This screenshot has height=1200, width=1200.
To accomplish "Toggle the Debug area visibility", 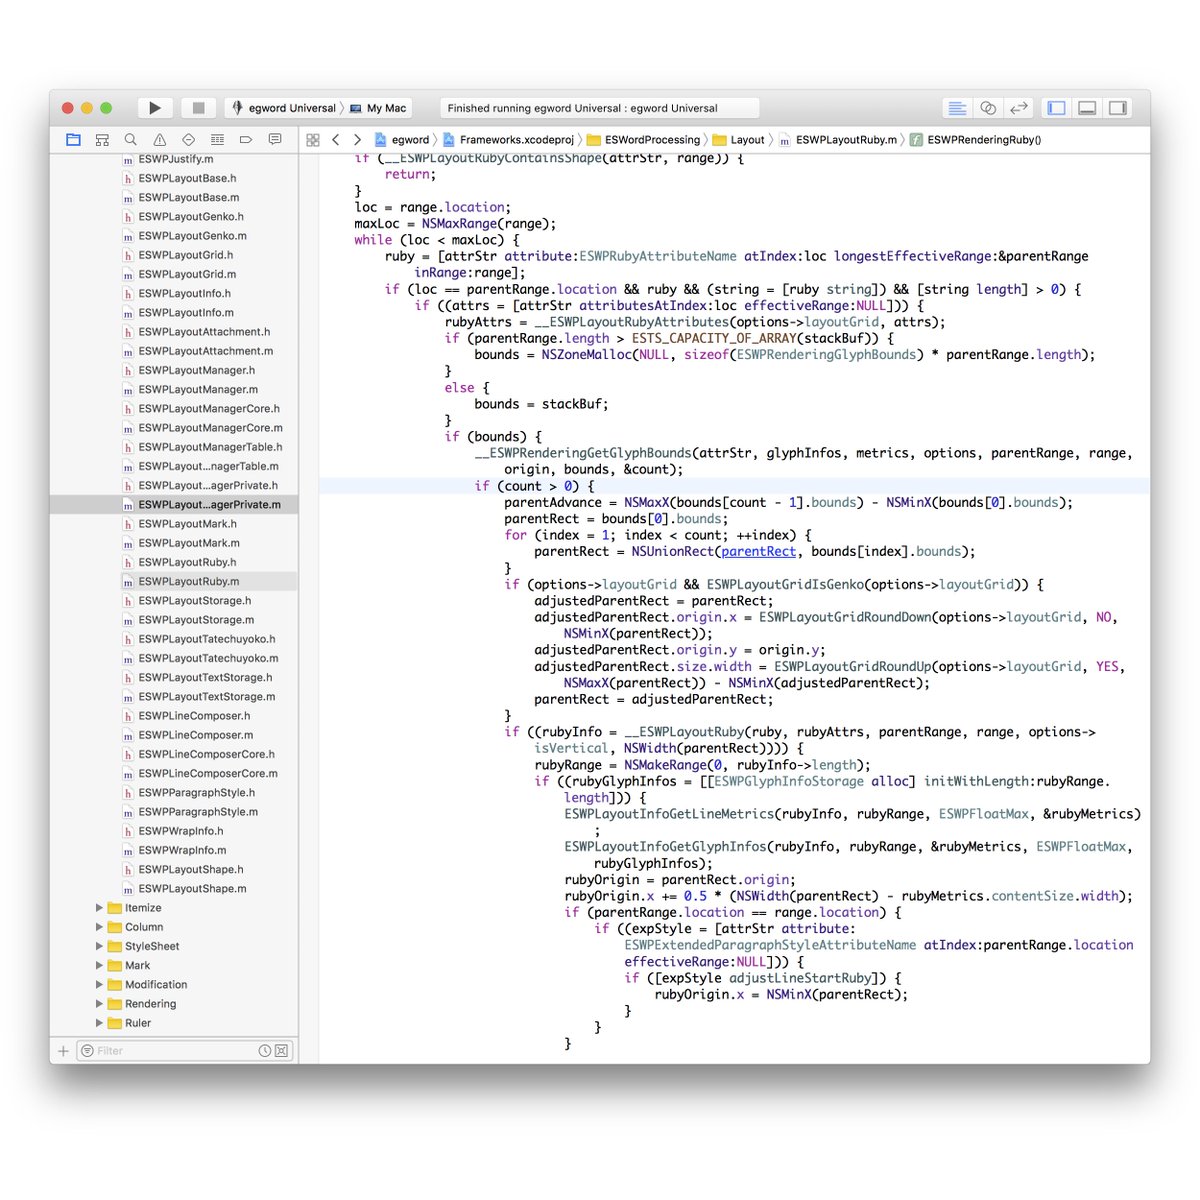I will point(1087,108).
